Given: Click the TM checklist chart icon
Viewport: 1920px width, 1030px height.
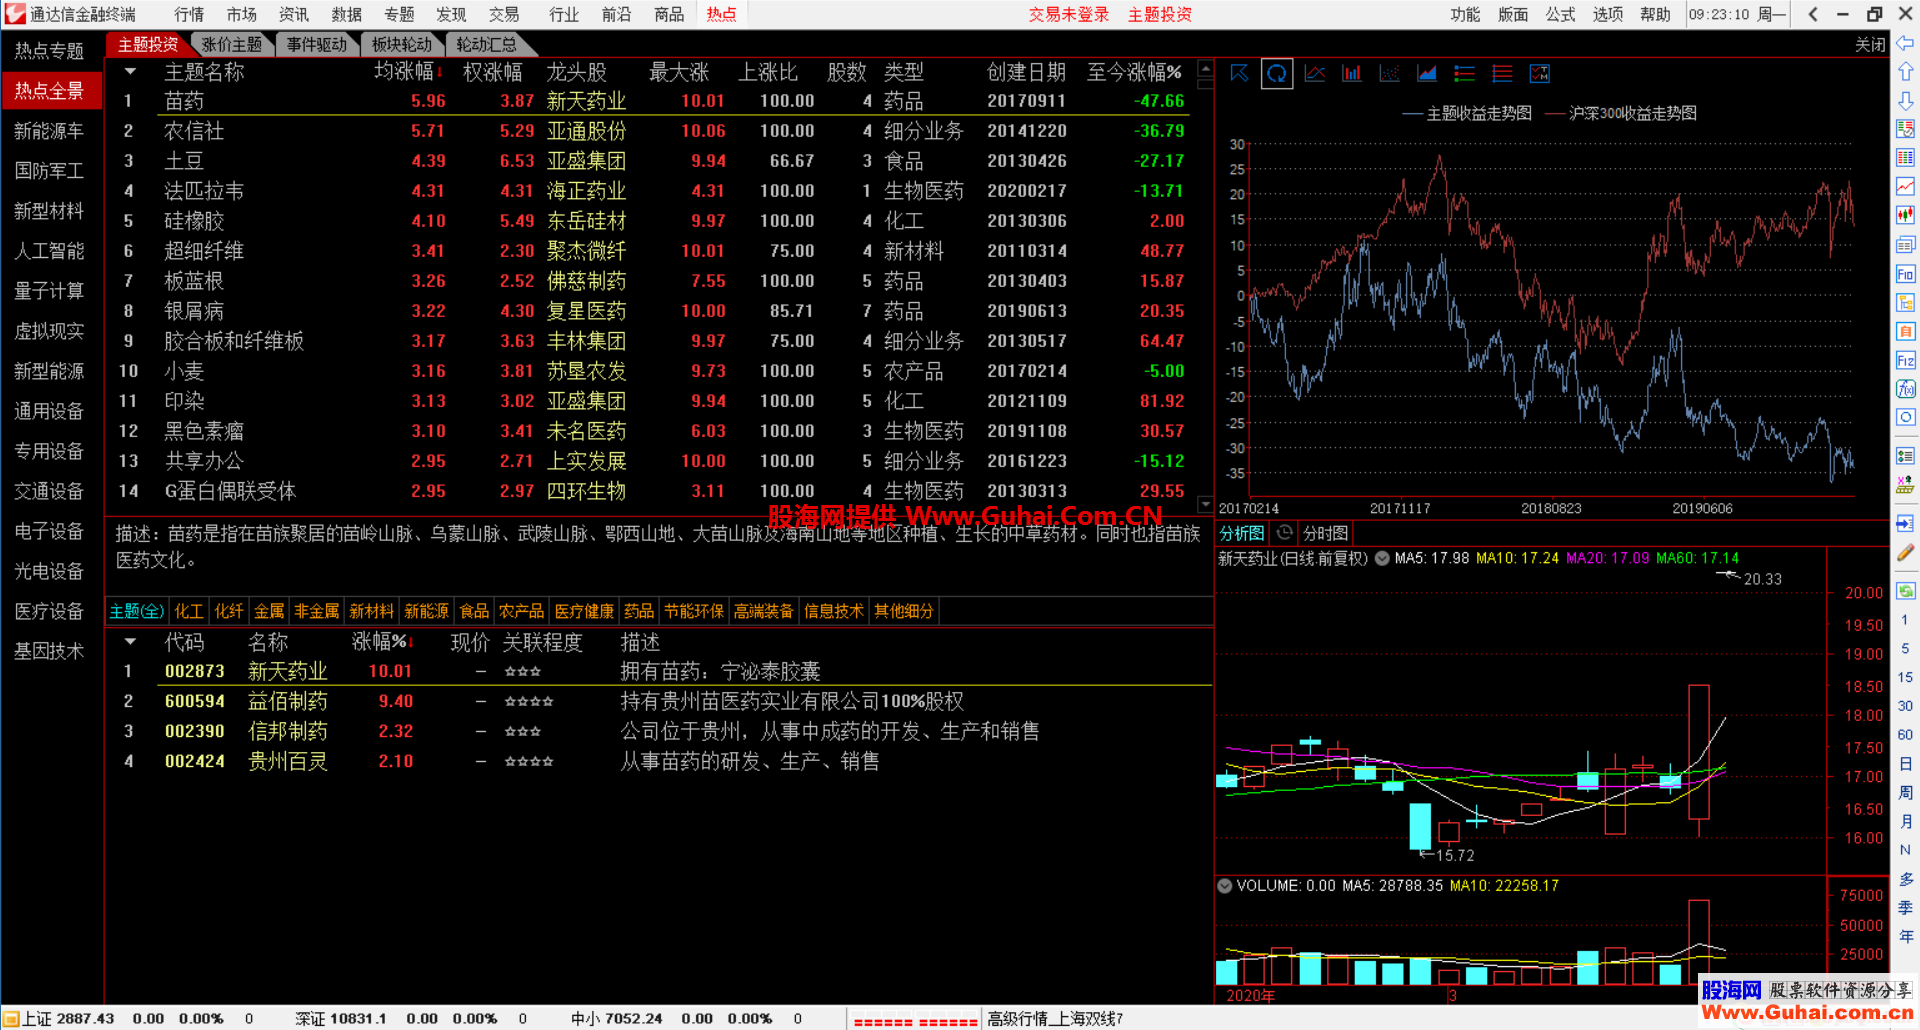Looking at the screenshot, I should pyautogui.click(x=1540, y=73).
